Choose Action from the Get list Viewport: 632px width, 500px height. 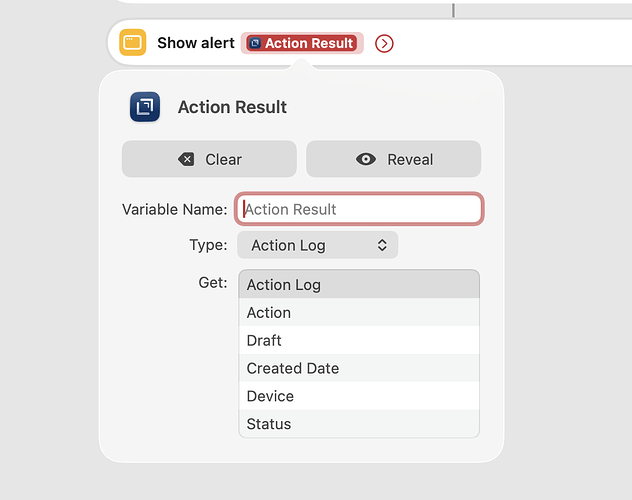pyautogui.click(x=358, y=313)
